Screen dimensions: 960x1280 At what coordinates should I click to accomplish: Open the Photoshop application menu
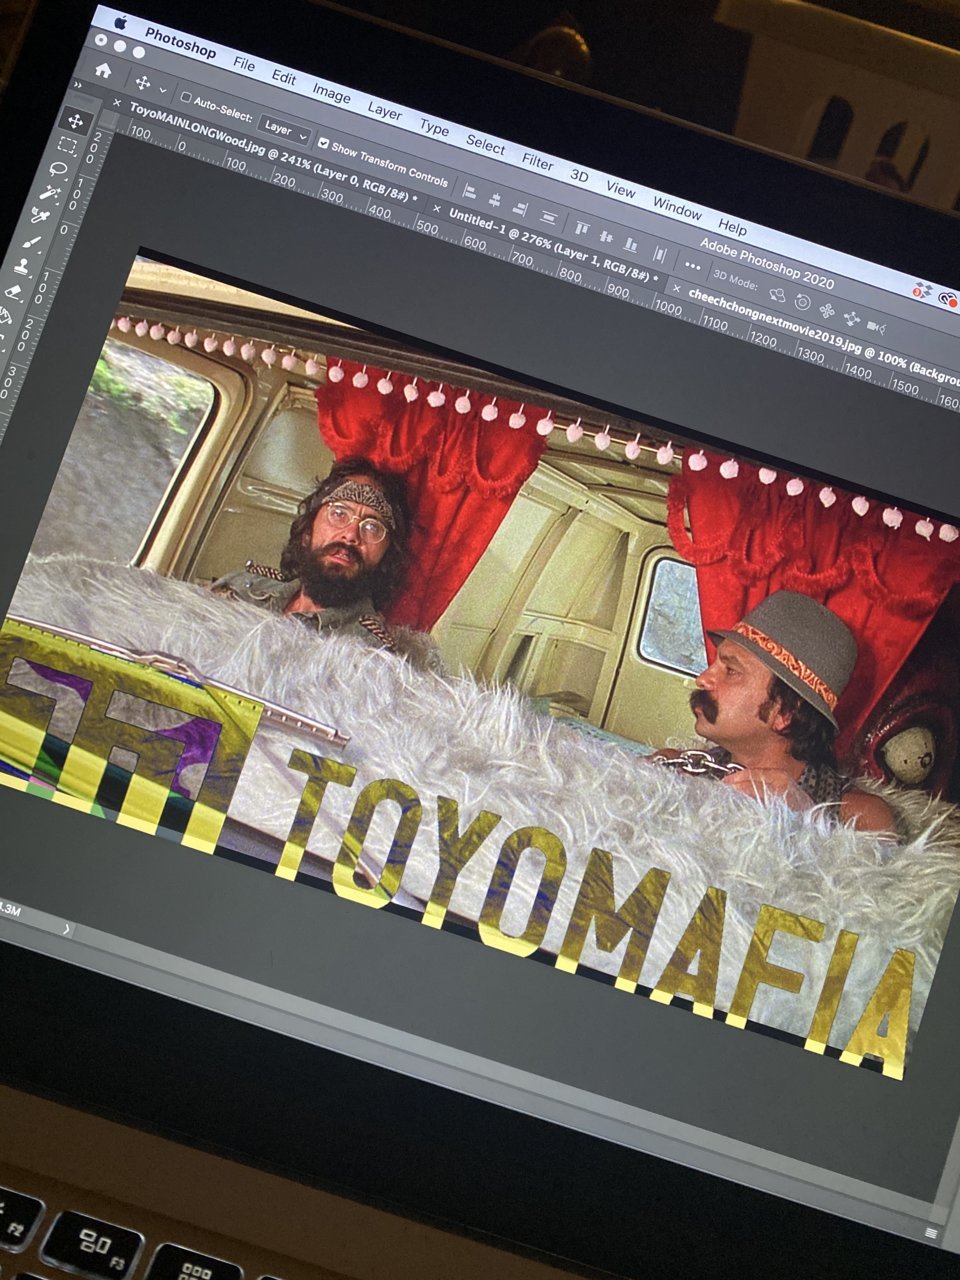[x=180, y=42]
